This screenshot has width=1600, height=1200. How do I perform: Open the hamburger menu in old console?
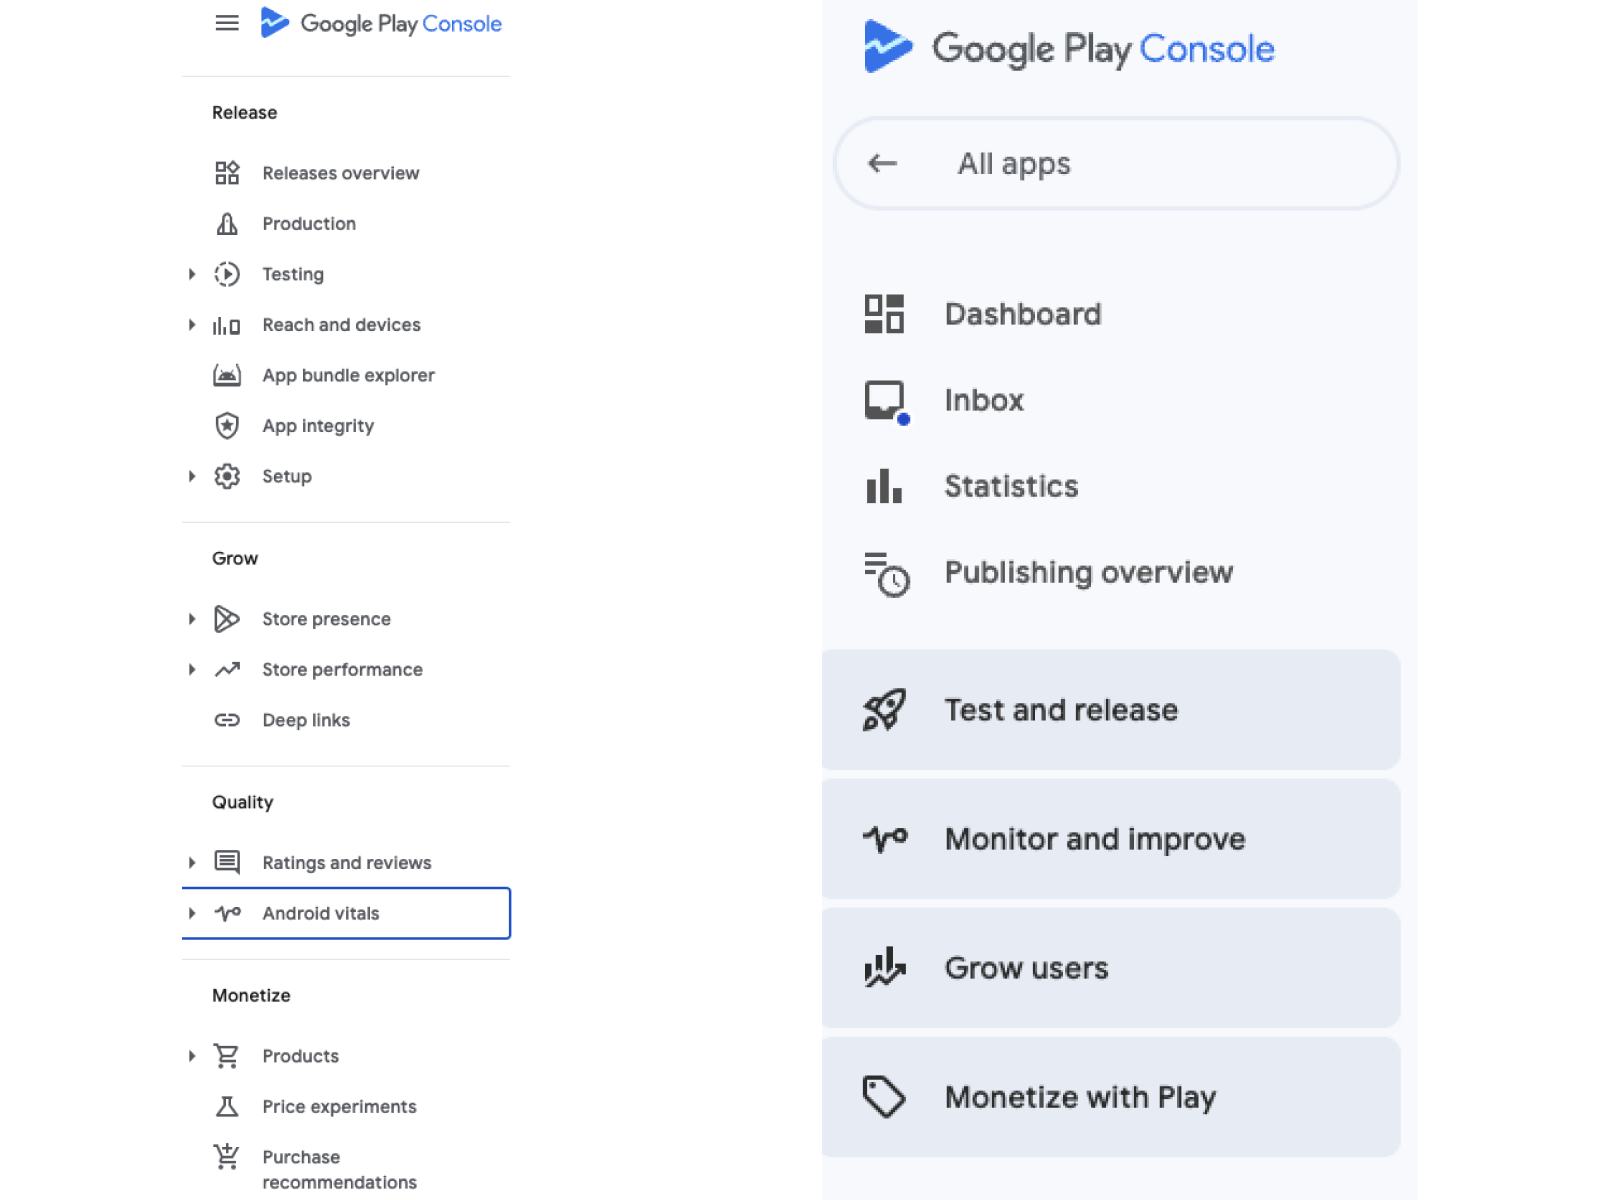(227, 23)
